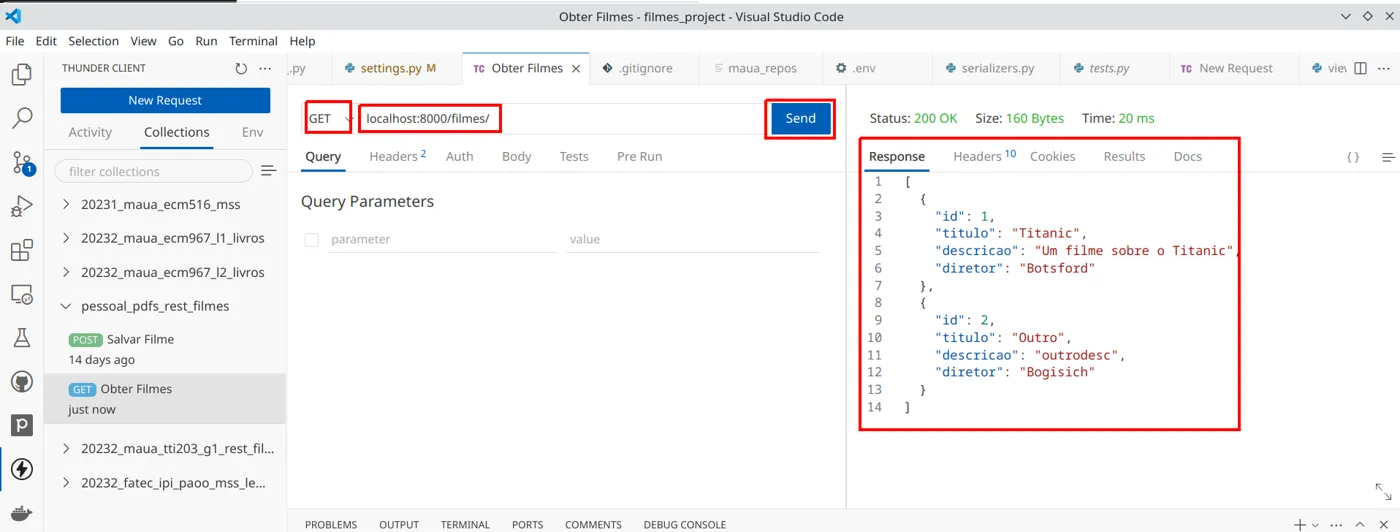Switch to the response Headers tab

pos(984,156)
